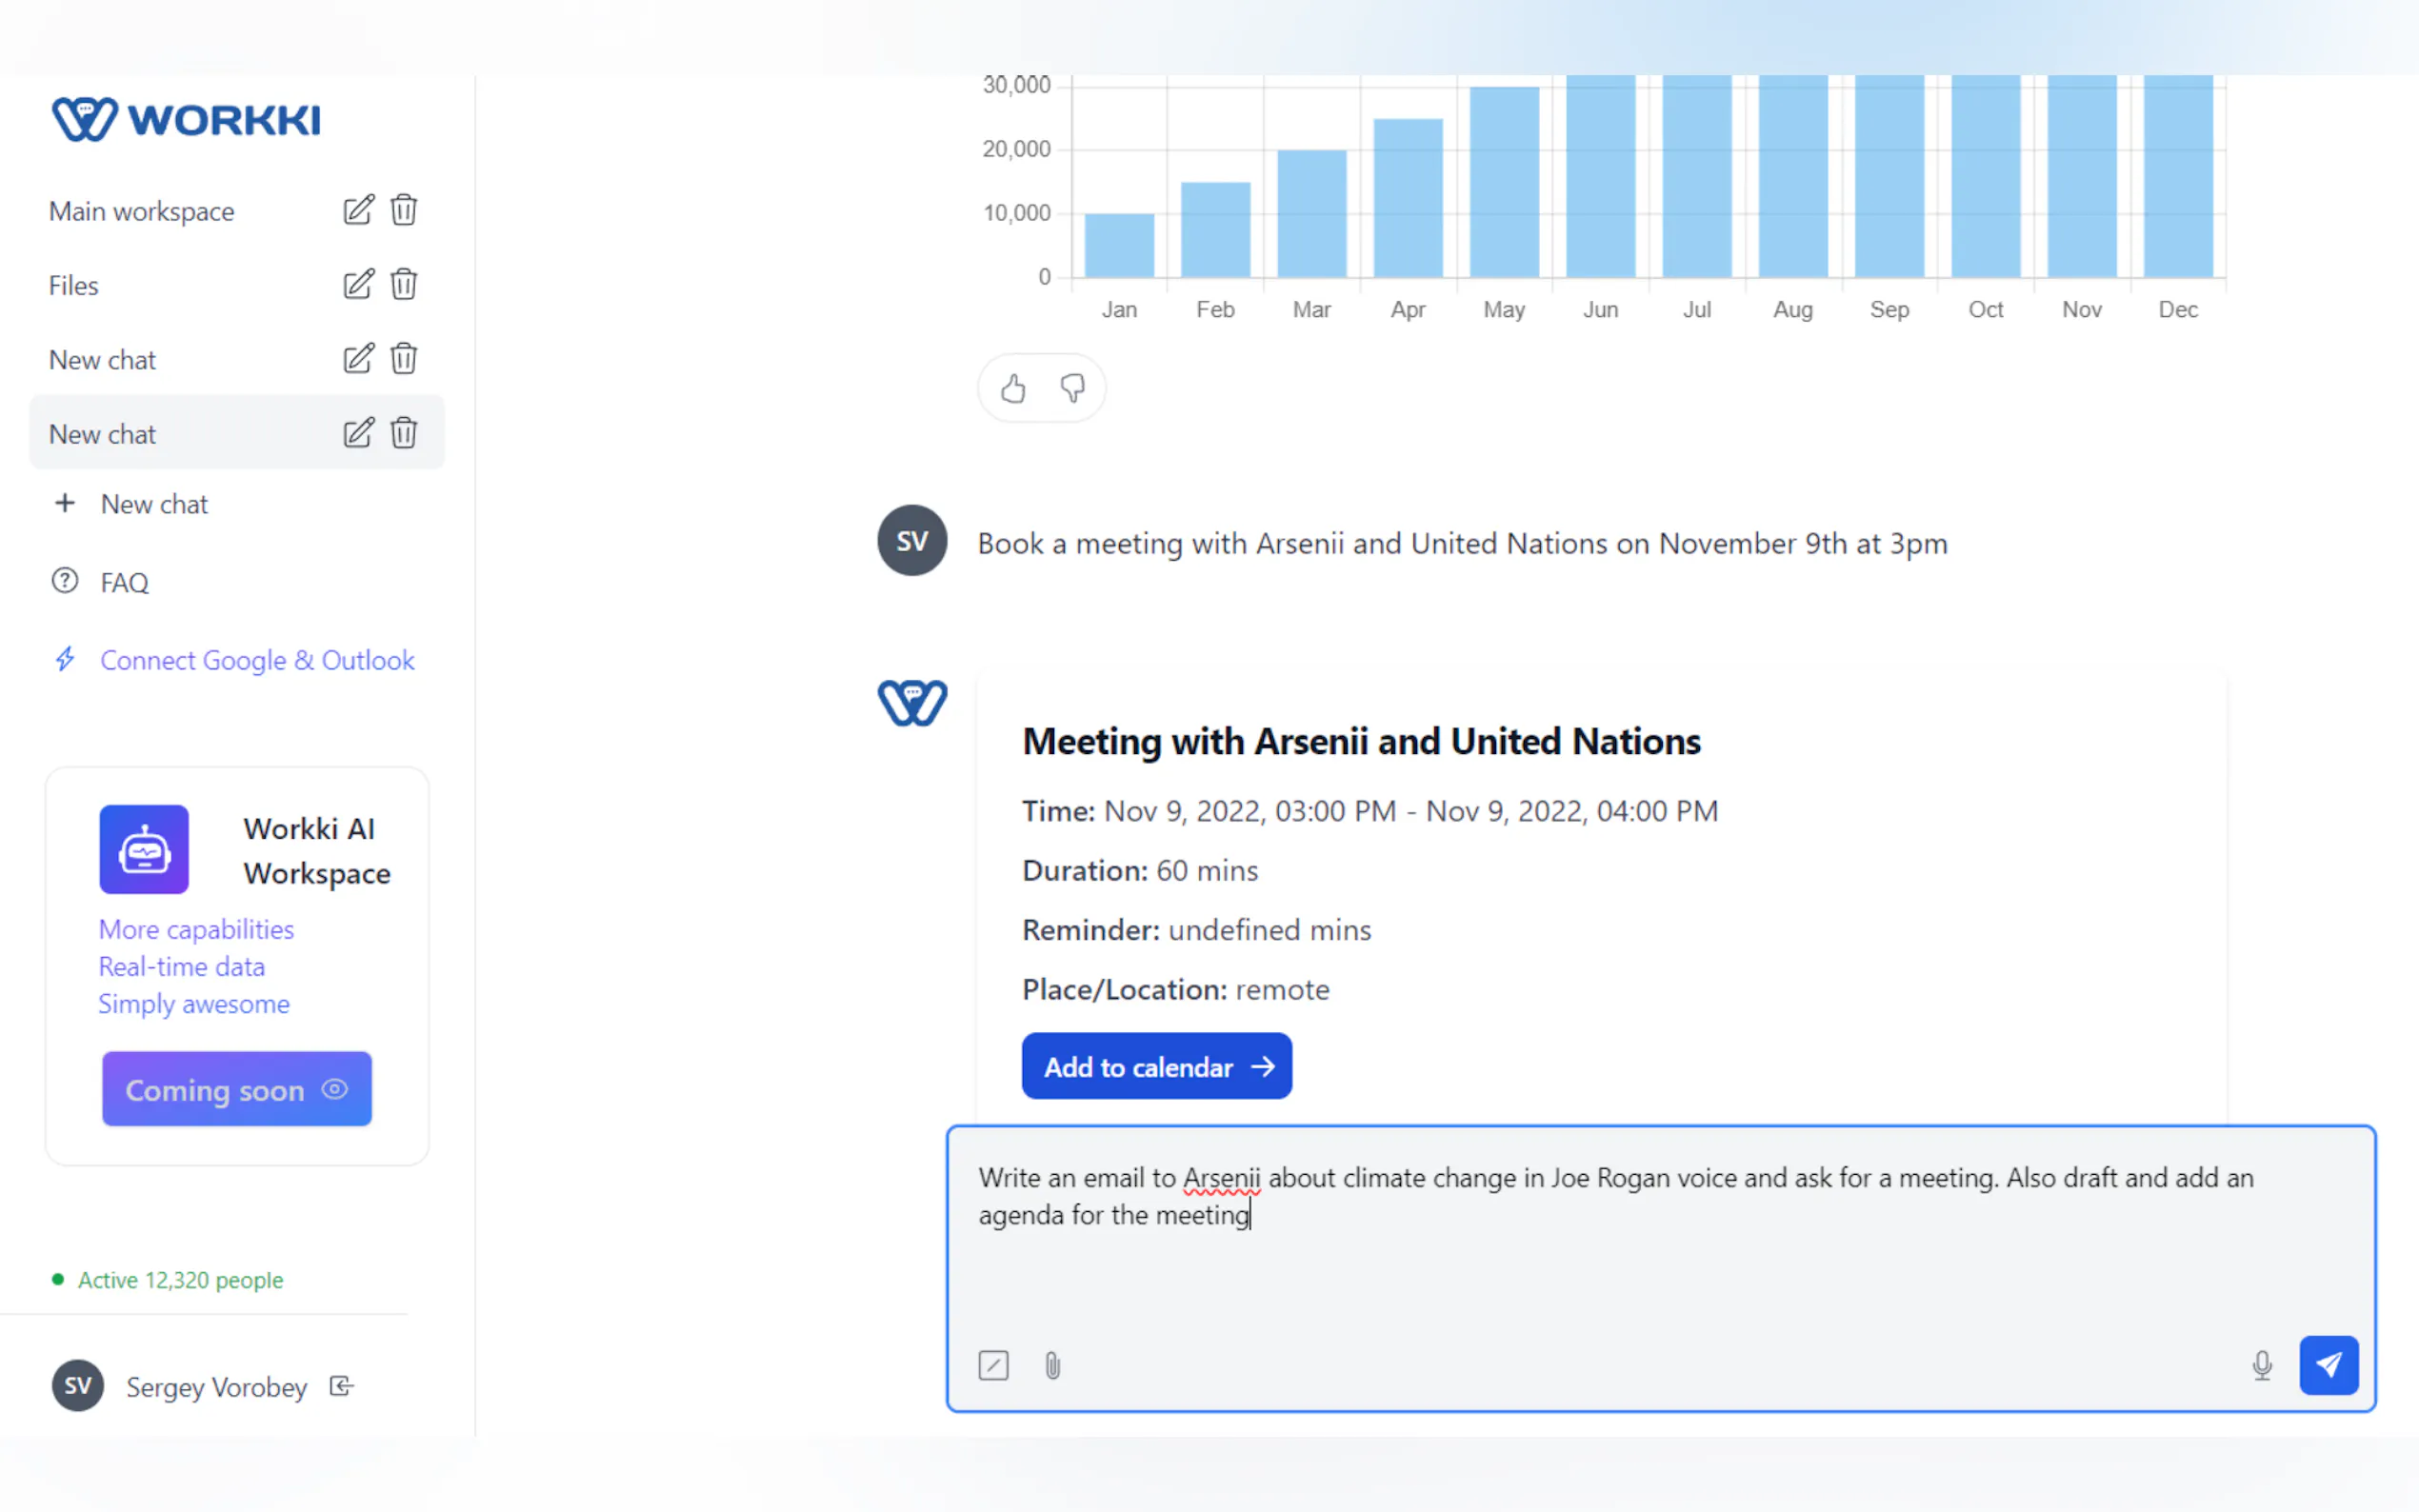This screenshot has height=1512, width=2419.
Task: Sign out using the logout icon
Action: point(340,1386)
